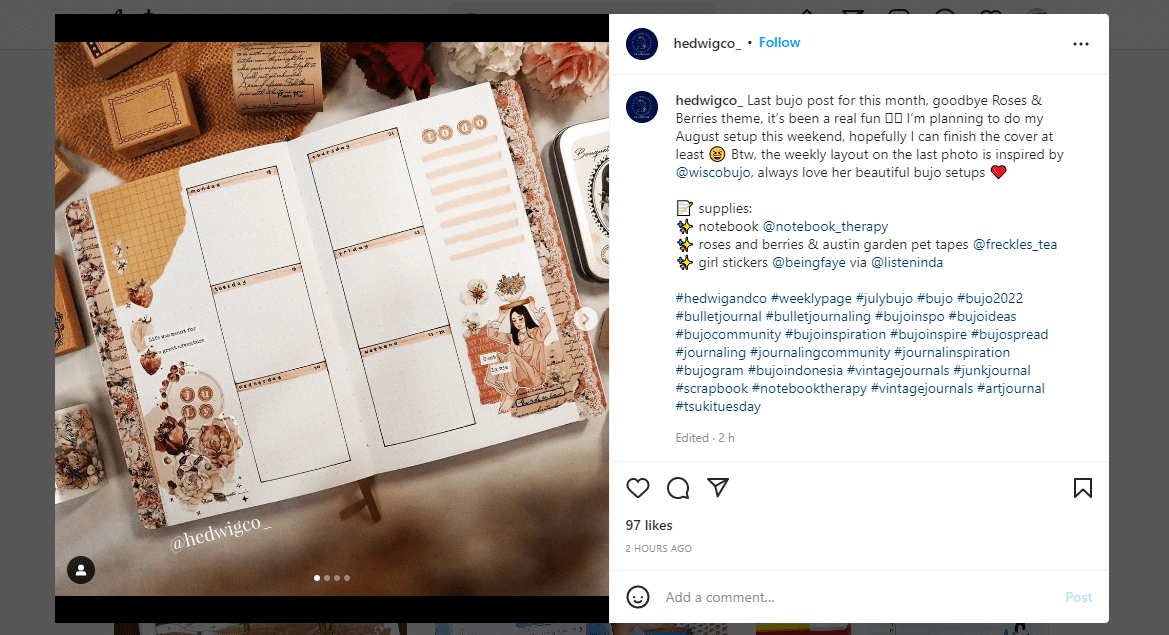
Task: Open the #tsukituesday hashtag
Action: pyautogui.click(x=718, y=407)
